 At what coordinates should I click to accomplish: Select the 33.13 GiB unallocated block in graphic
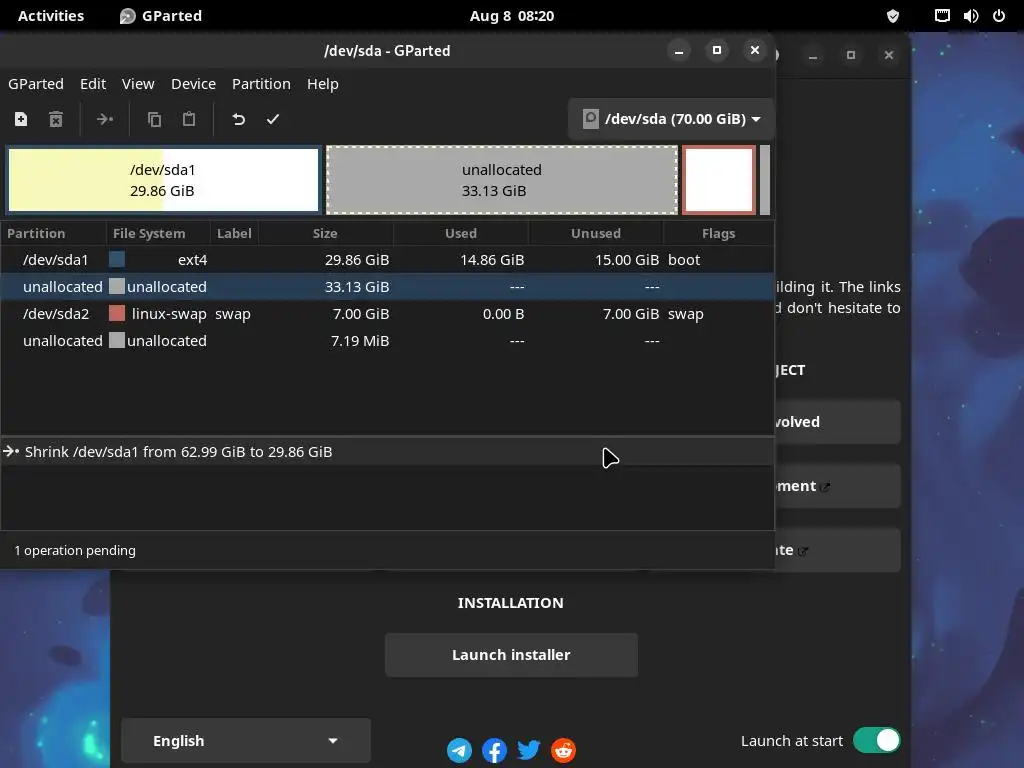pyautogui.click(x=502, y=180)
